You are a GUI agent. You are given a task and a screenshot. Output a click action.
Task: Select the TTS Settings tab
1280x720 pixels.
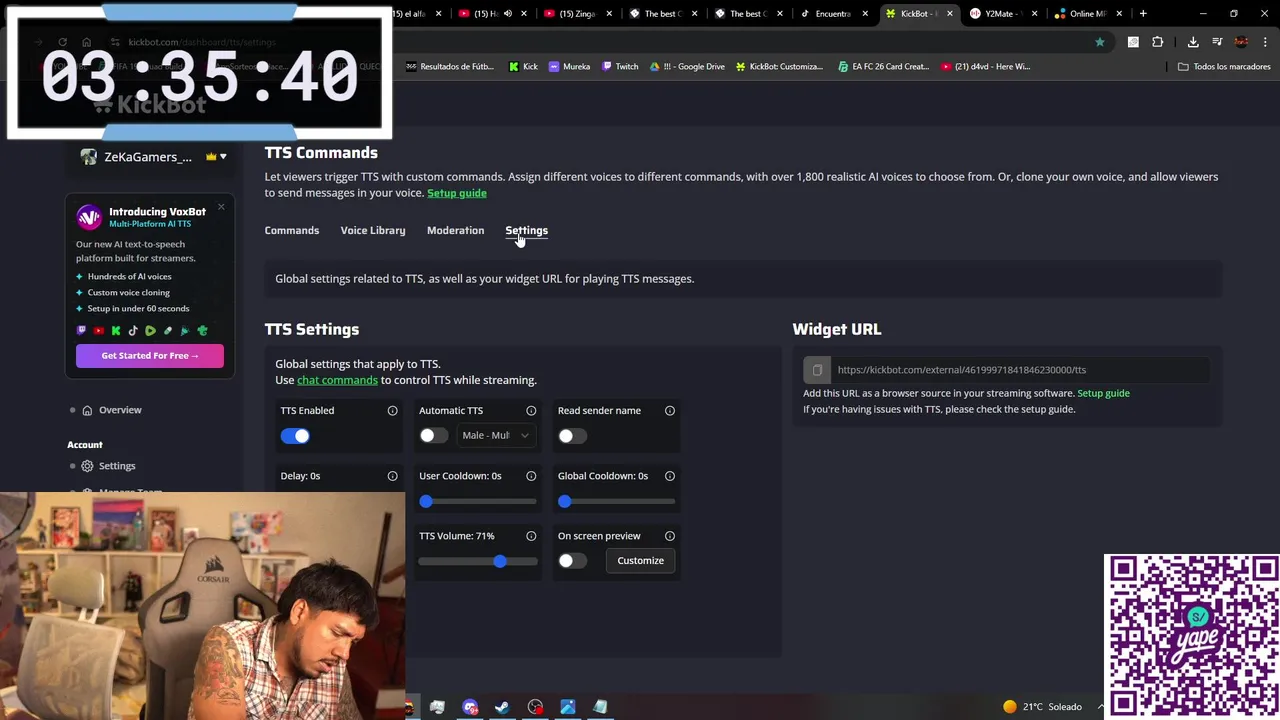pyautogui.click(x=526, y=231)
